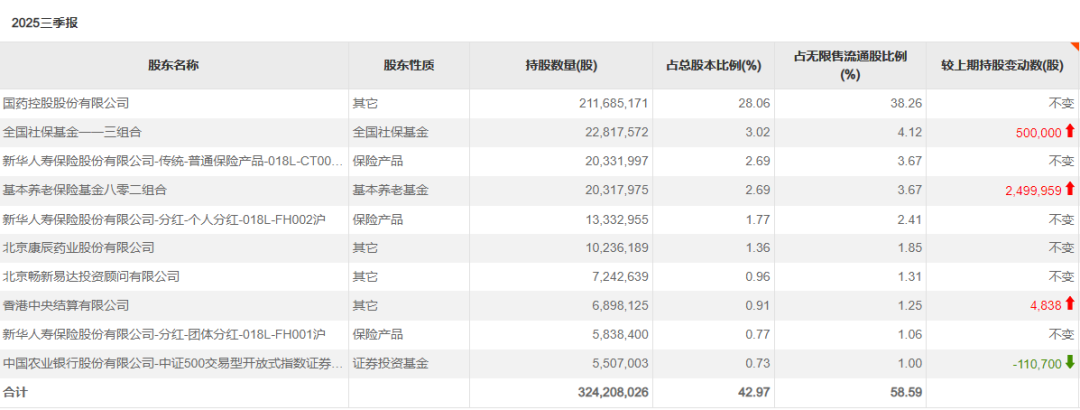This screenshot has width=1080, height=410.
Task: Click the 2025三季报 heading
Action: tap(45, 23)
